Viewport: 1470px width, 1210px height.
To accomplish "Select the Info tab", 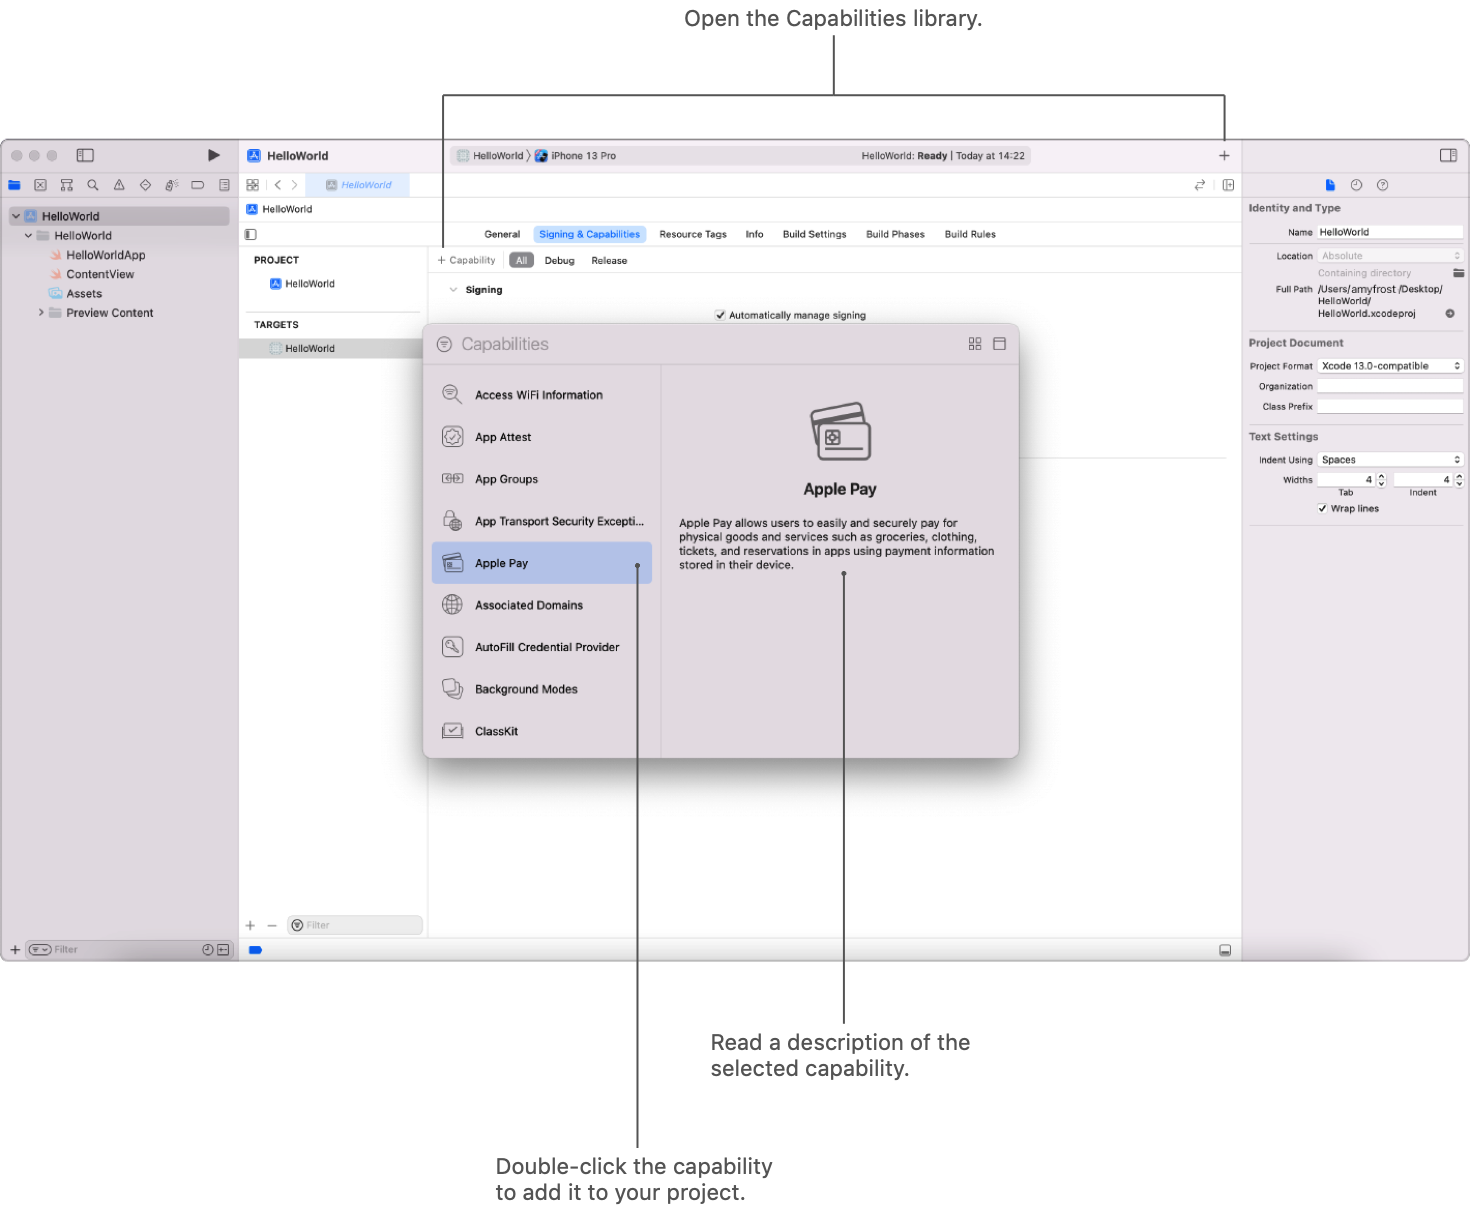I will coord(754,233).
